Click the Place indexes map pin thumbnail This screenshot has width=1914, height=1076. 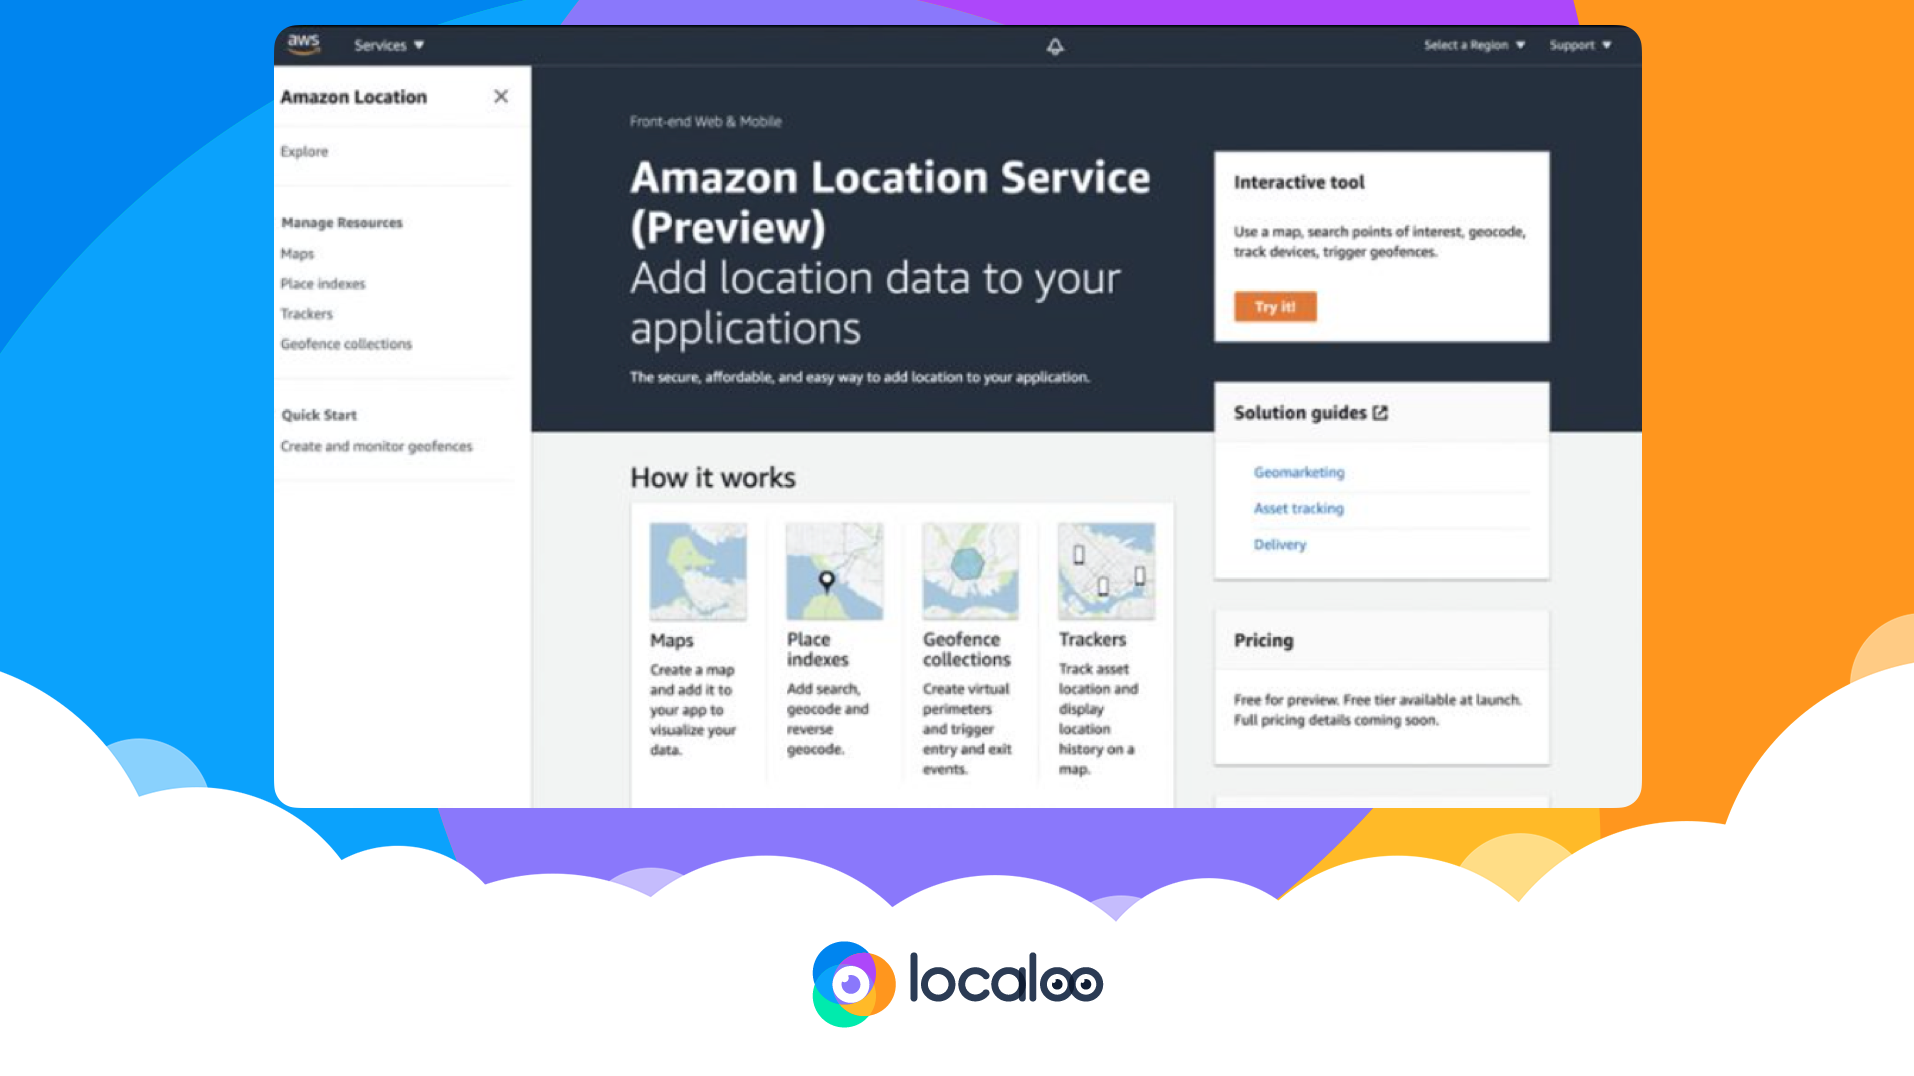(x=834, y=571)
